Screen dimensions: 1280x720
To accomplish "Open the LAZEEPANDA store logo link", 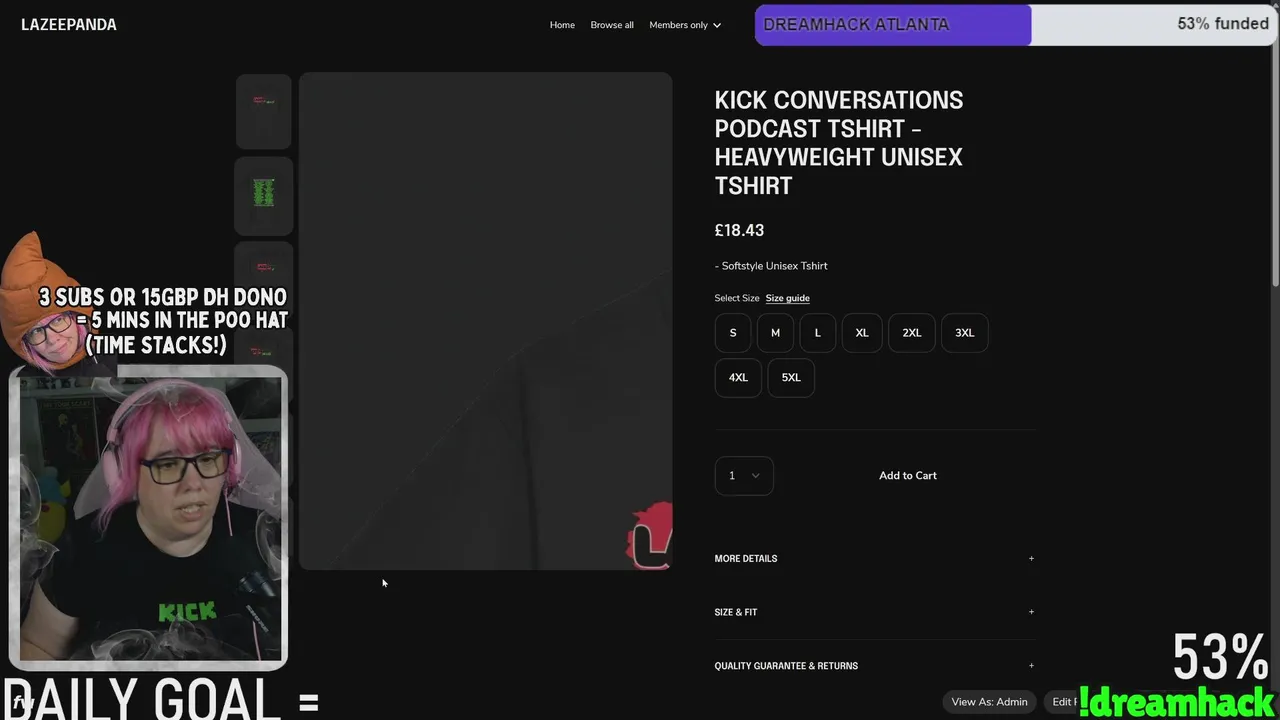I will click(69, 24).
